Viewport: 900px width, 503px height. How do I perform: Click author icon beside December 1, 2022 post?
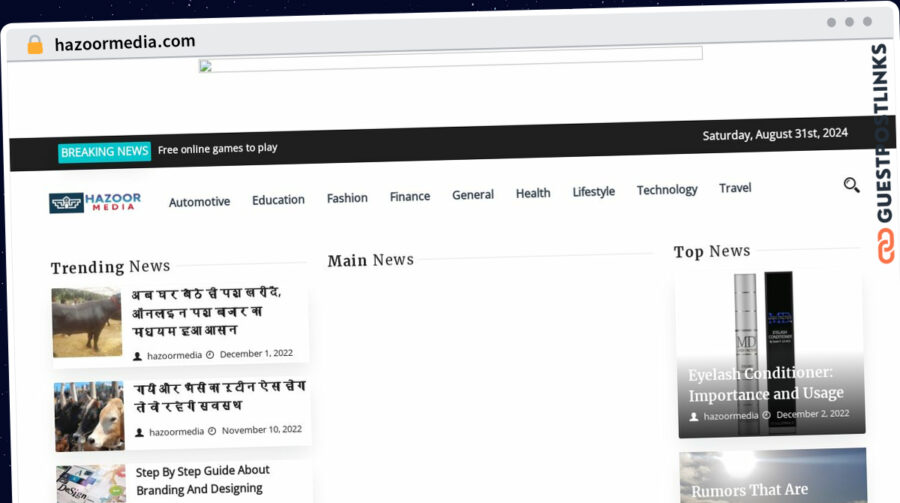pyautogui.click(x=137, y=356)
